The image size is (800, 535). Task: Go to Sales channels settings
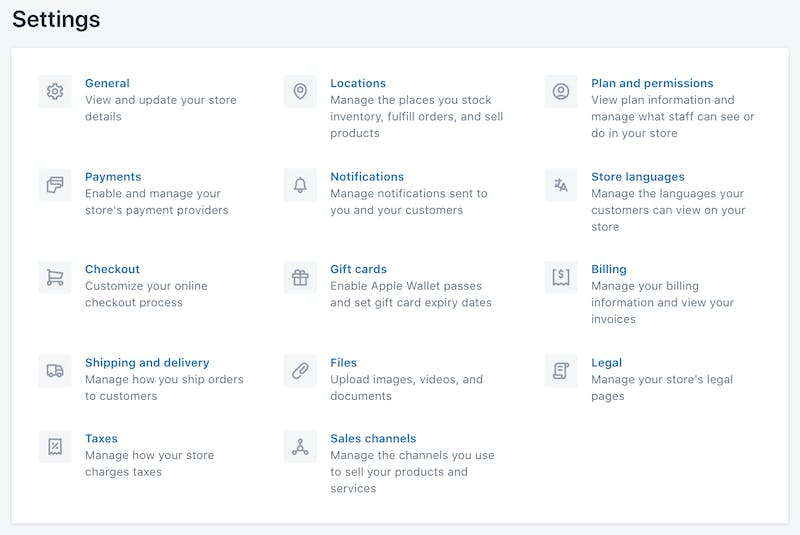click(373, 439)
